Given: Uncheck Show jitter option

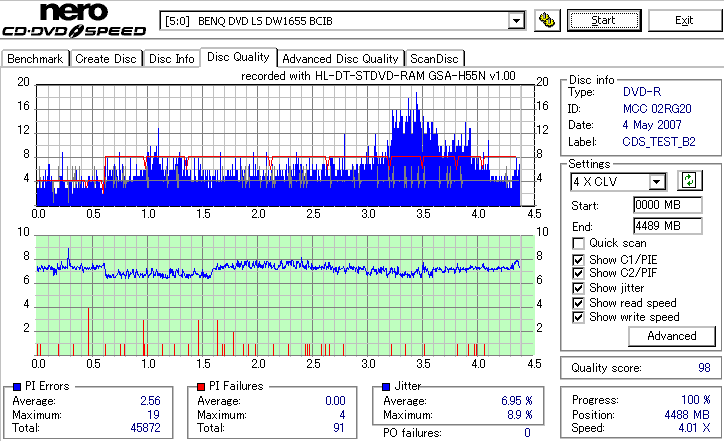Looking at the screenshot, I should point(578,288).
